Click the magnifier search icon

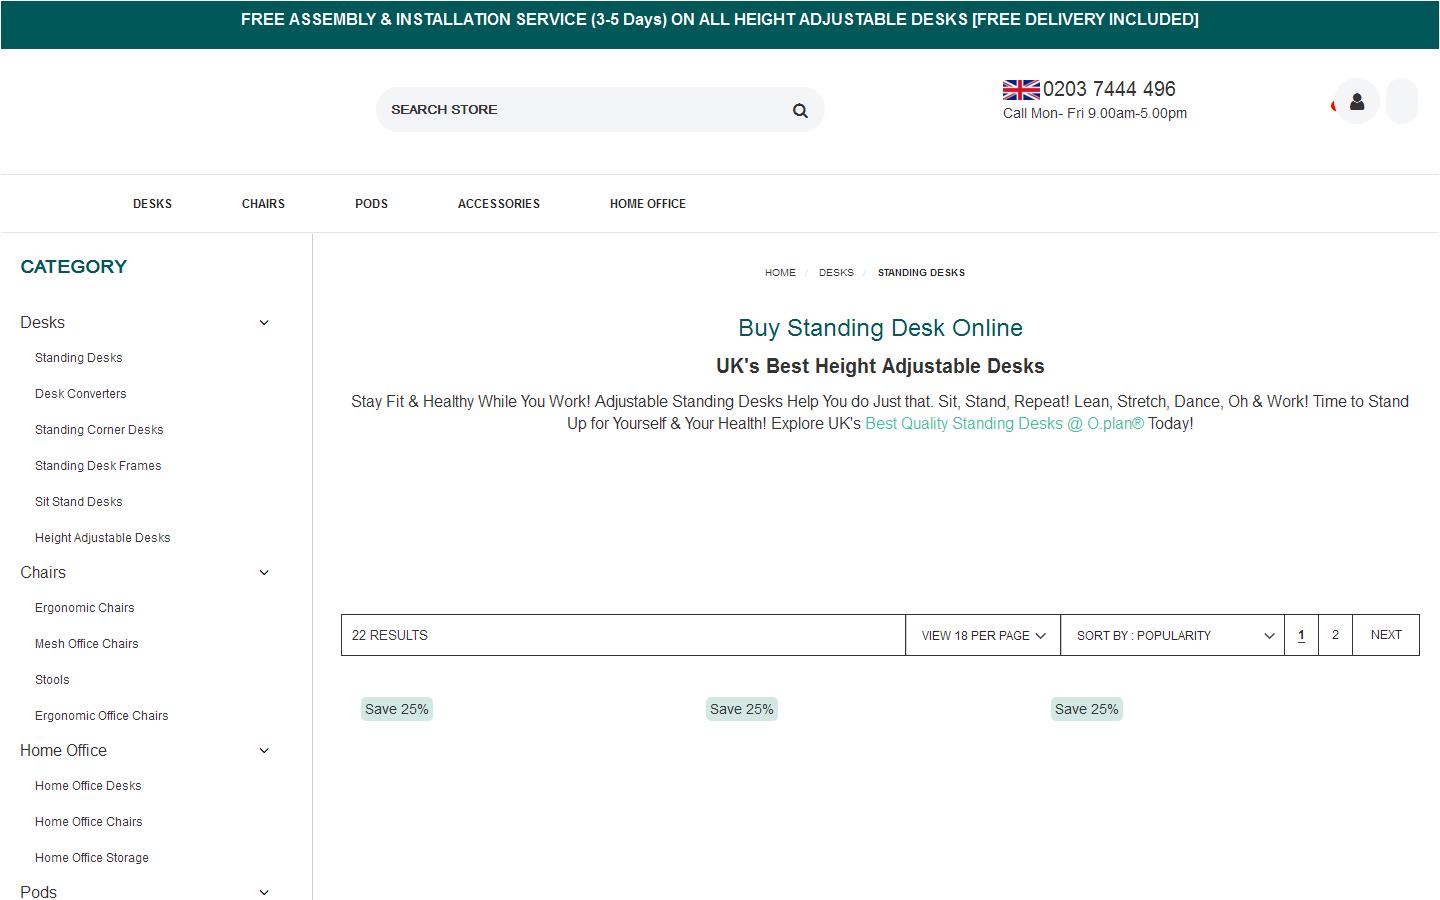(x=800, y=110)
